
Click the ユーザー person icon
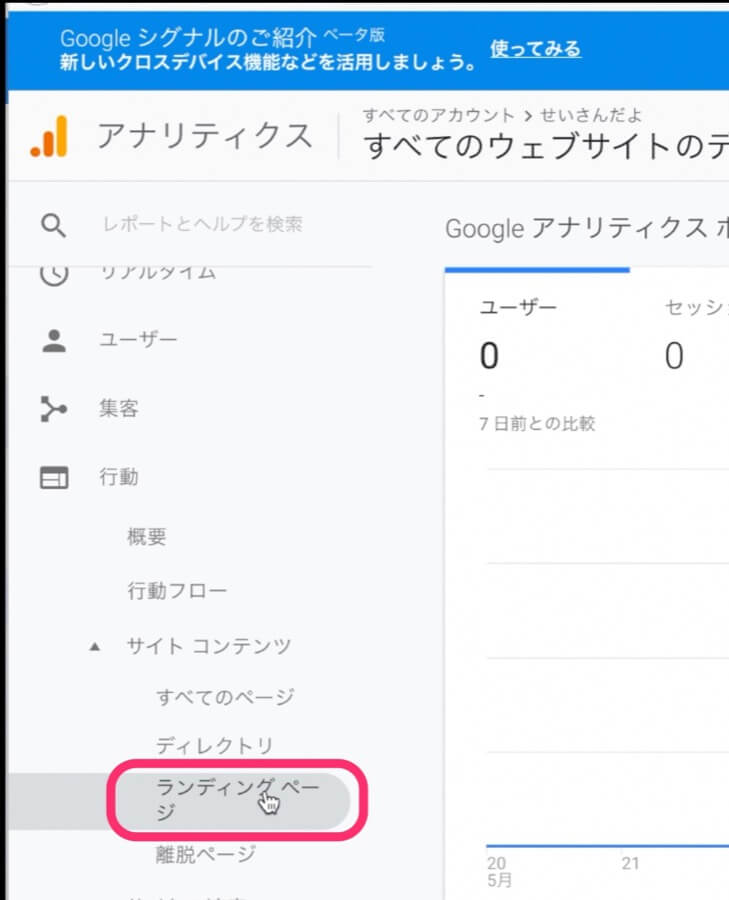pos(53,341)
